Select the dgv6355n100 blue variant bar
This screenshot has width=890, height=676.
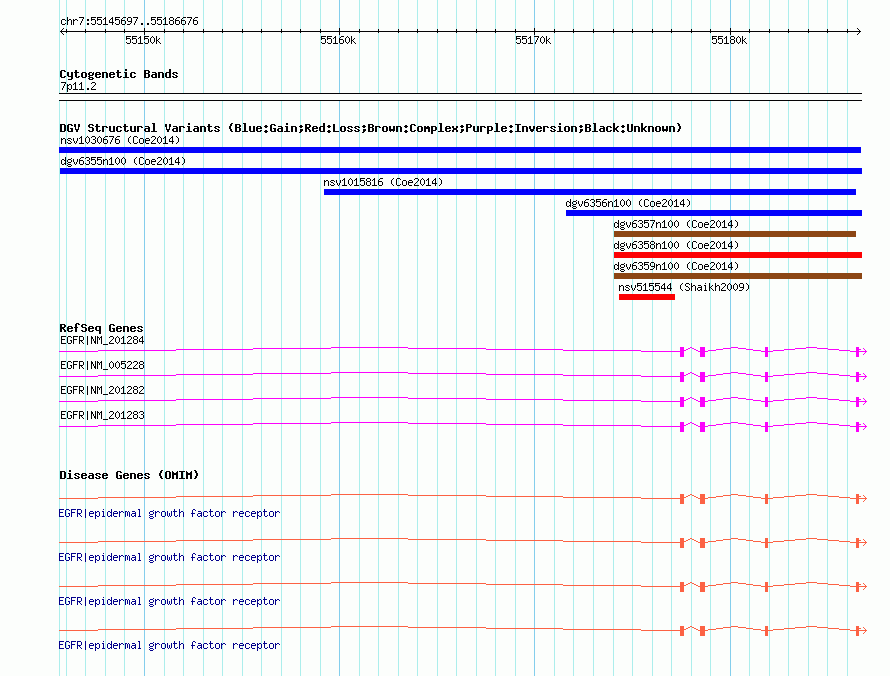tap(460, 171)
